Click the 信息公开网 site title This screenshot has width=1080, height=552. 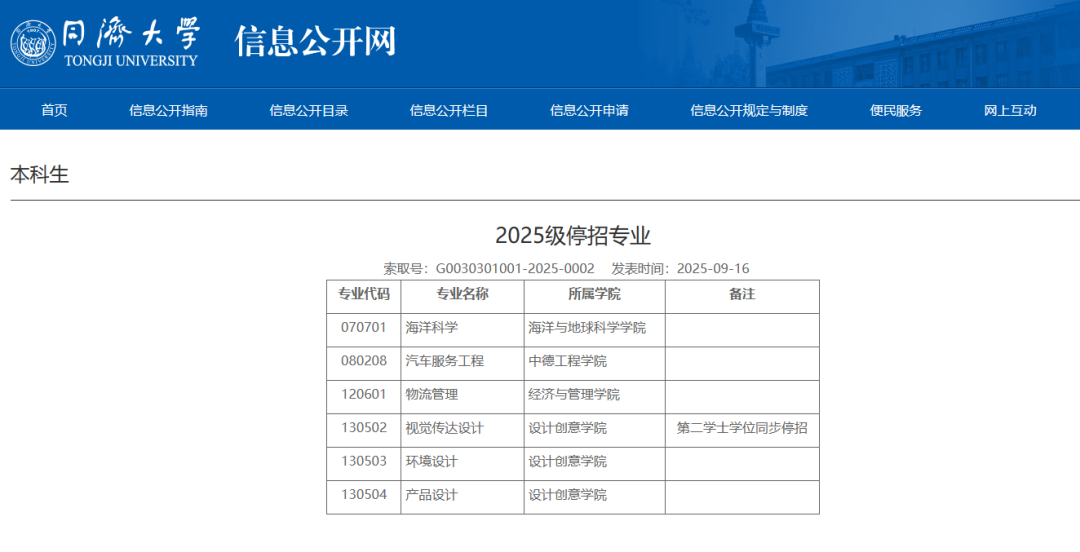click(316, 41)
